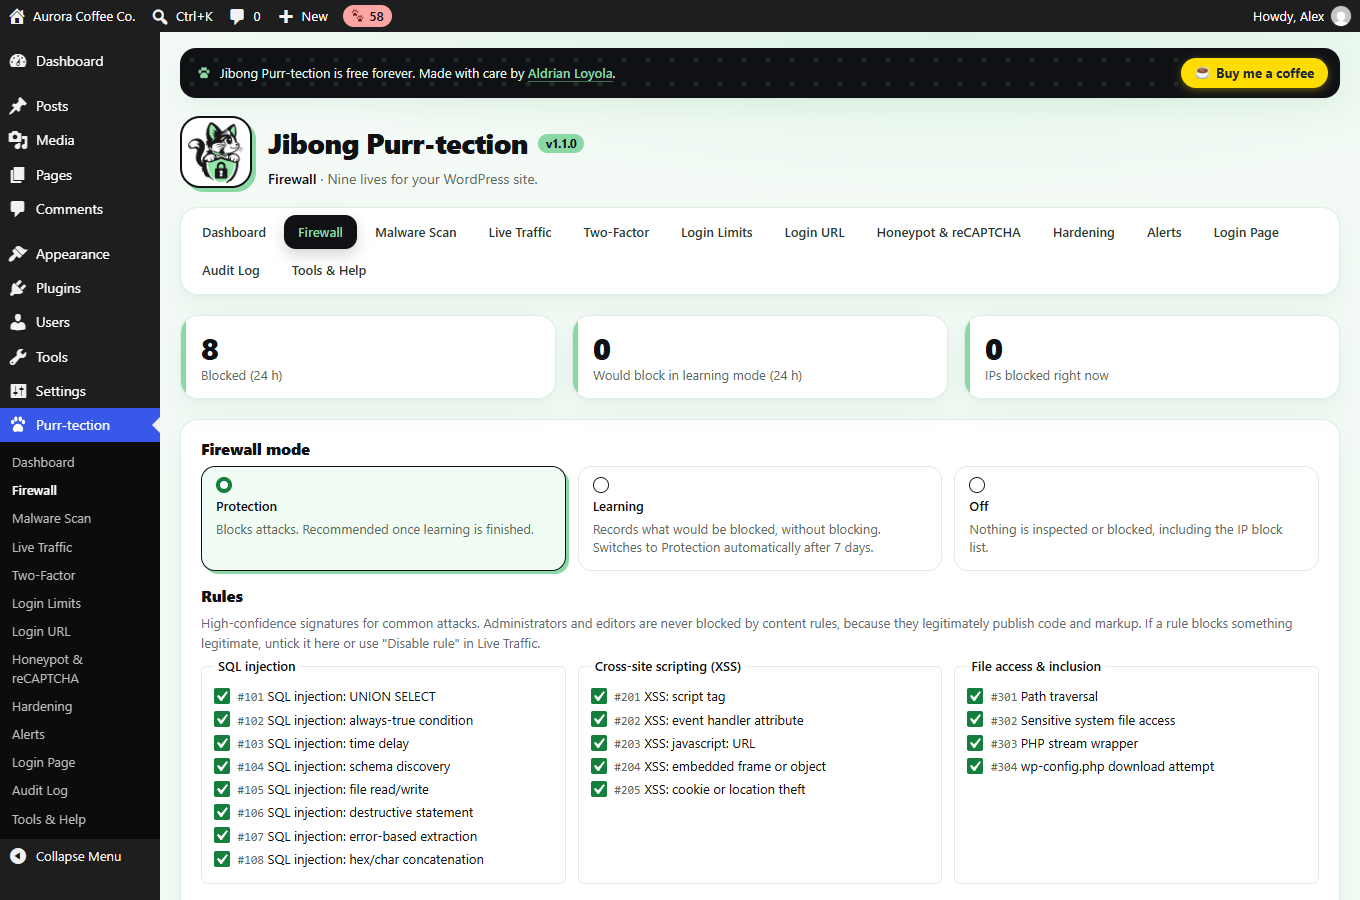The width and height of the screenshot is (1360, 900).
Task: Click the plus New icon
Action: tap(286, 16)
